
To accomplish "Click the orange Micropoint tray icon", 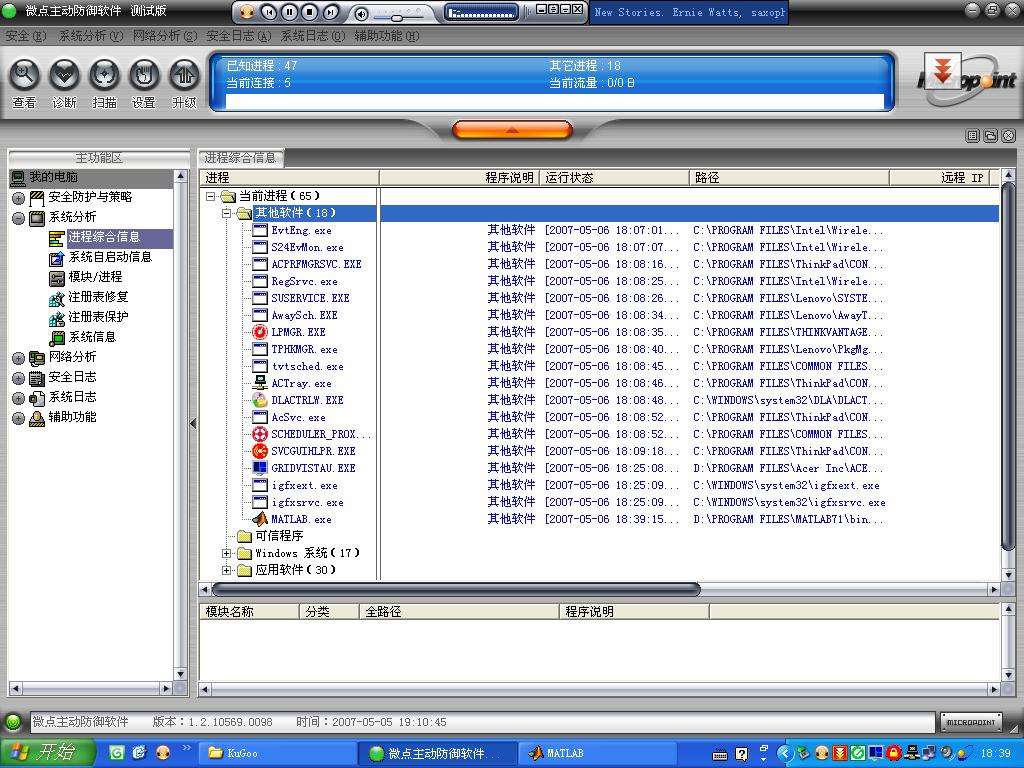I will click(x=840, y=753).
